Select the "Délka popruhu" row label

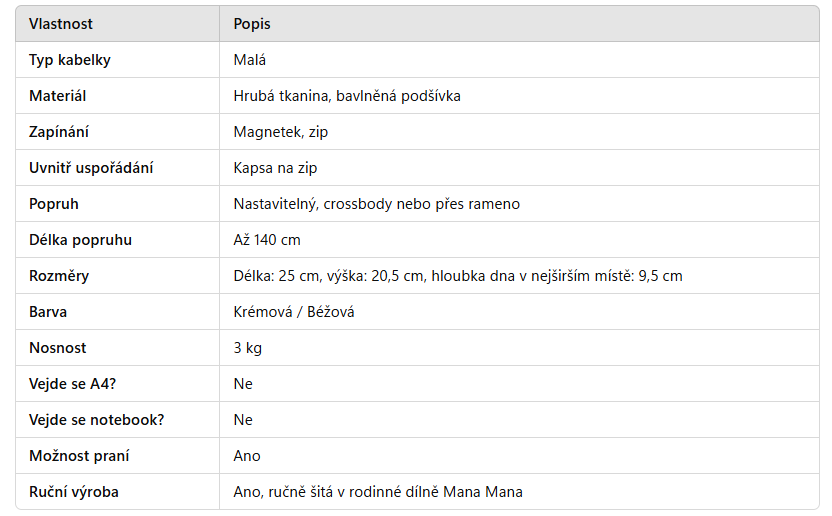point(80,240)
